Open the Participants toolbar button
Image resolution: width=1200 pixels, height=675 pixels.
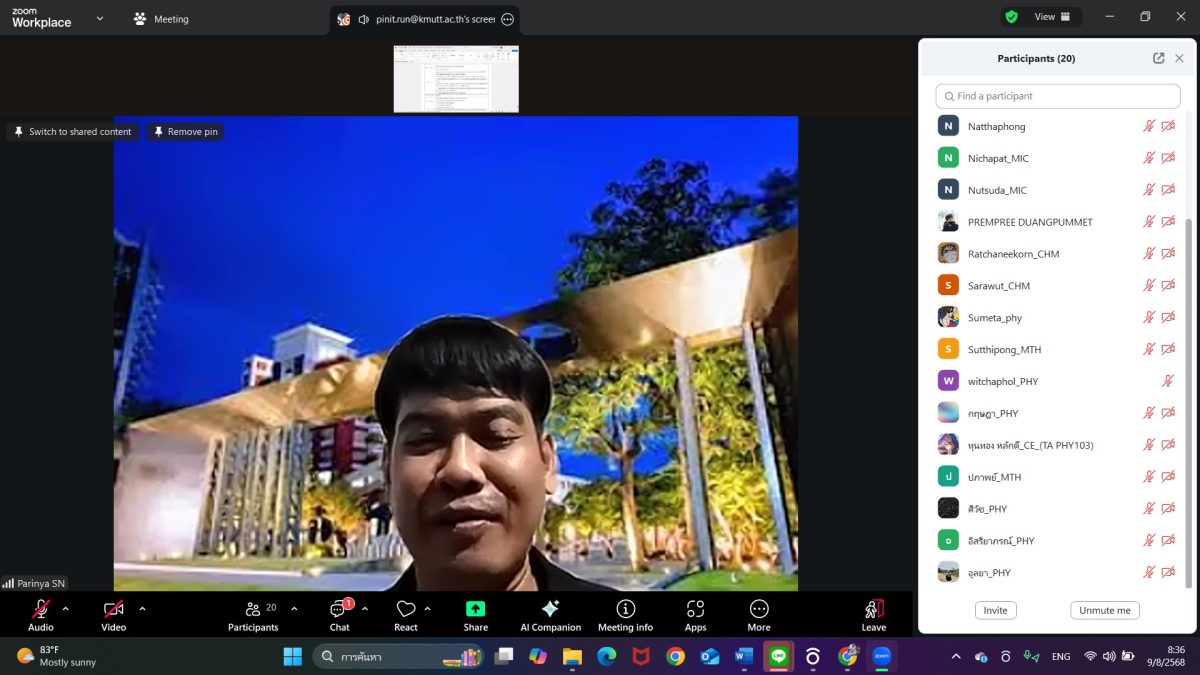click(x=253, y=615)
